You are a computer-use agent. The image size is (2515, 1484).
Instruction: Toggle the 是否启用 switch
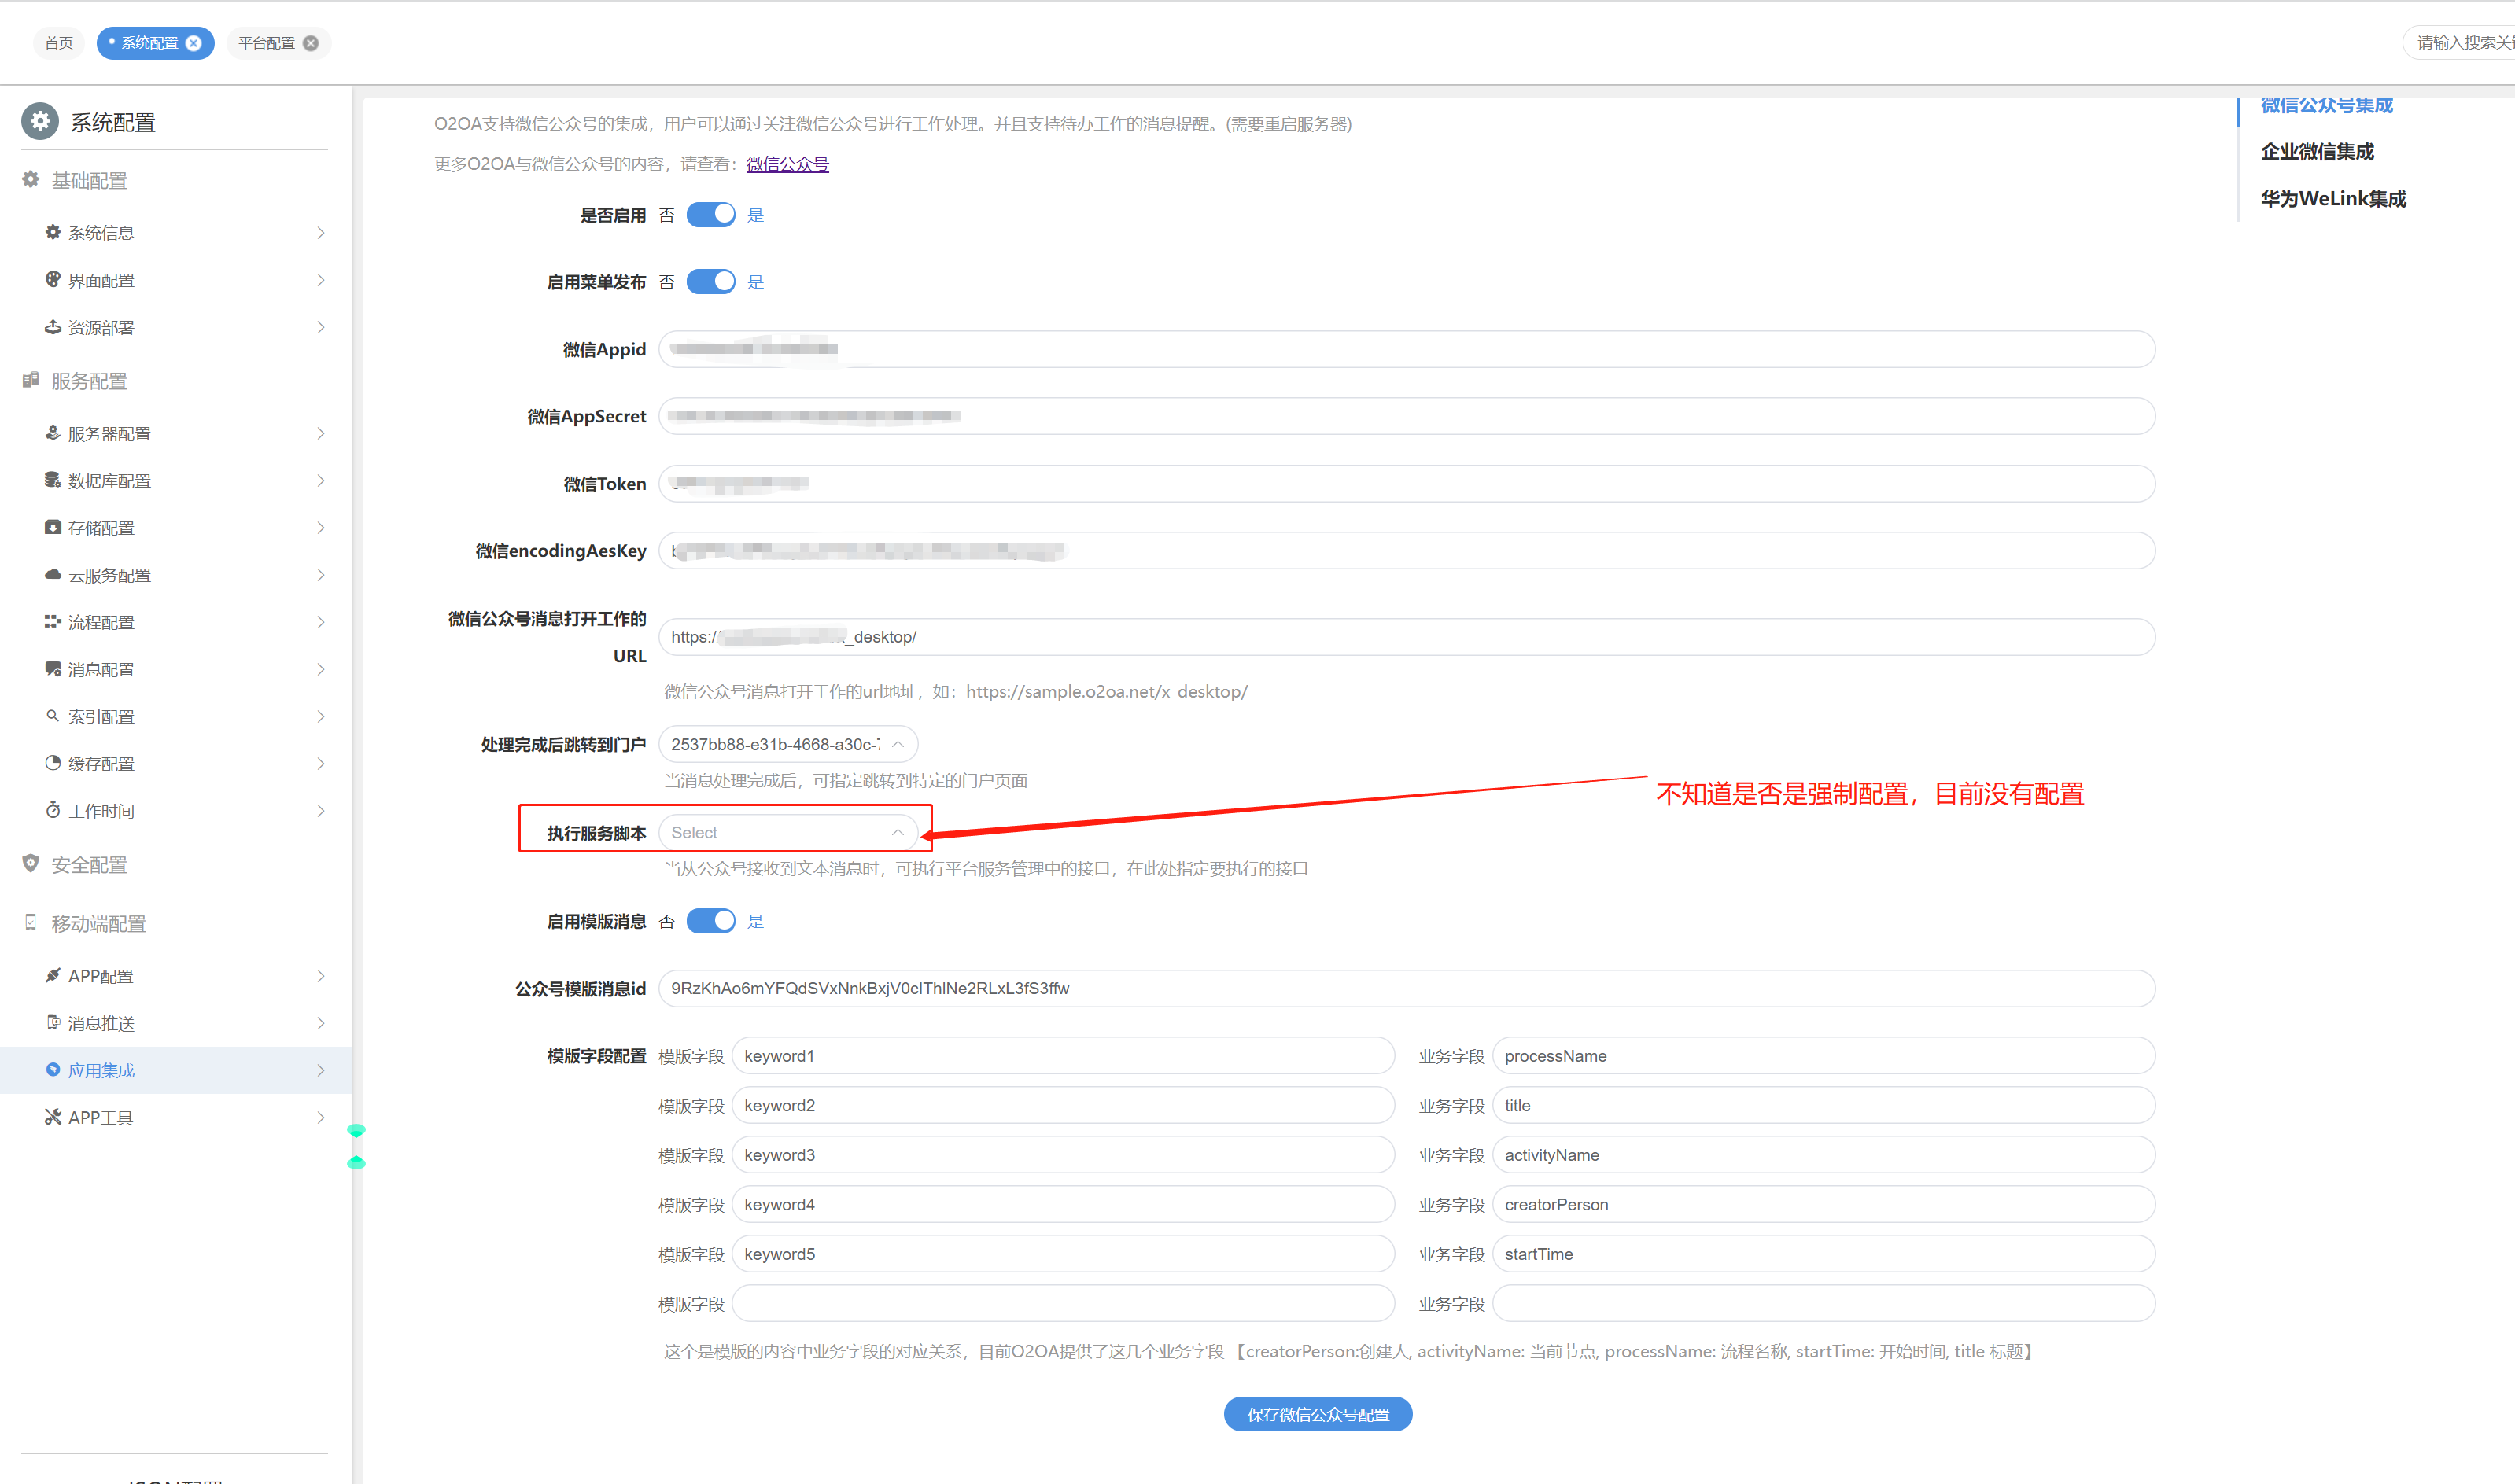click(x=711, y=215)
